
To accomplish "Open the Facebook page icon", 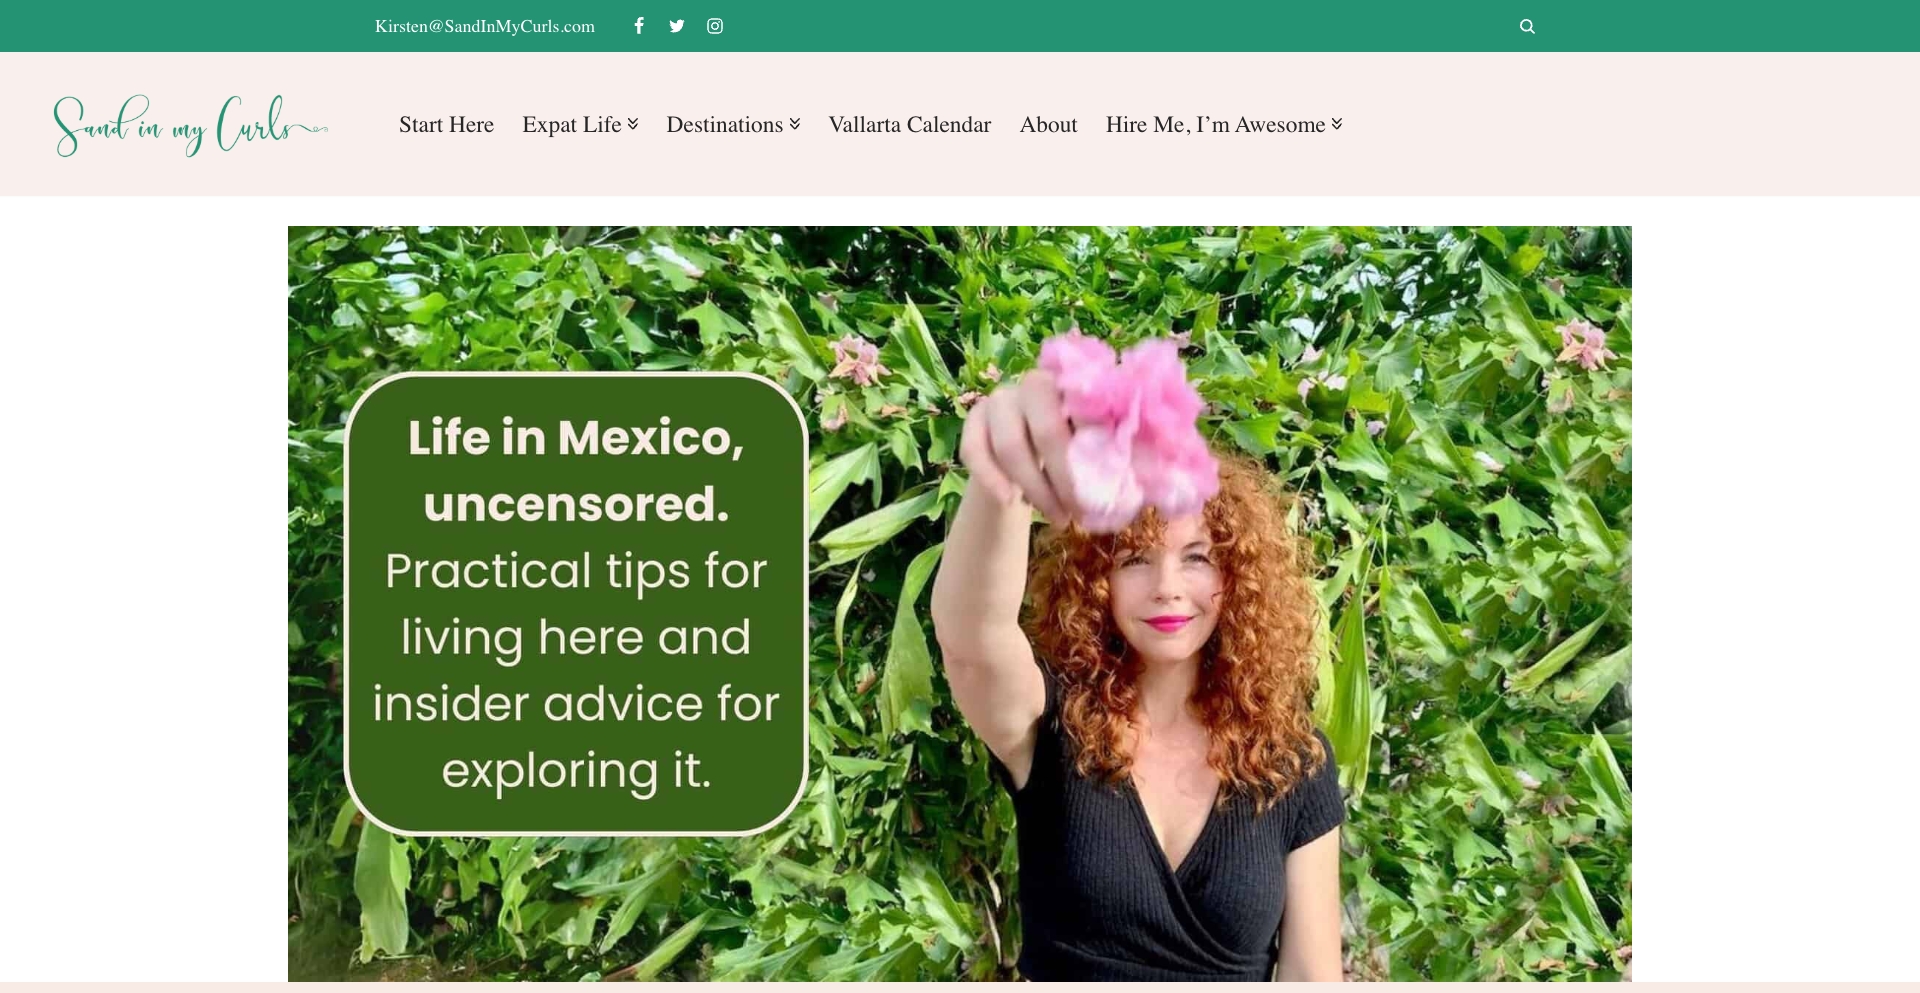I will pyautogui.click(x=638, y=25).
